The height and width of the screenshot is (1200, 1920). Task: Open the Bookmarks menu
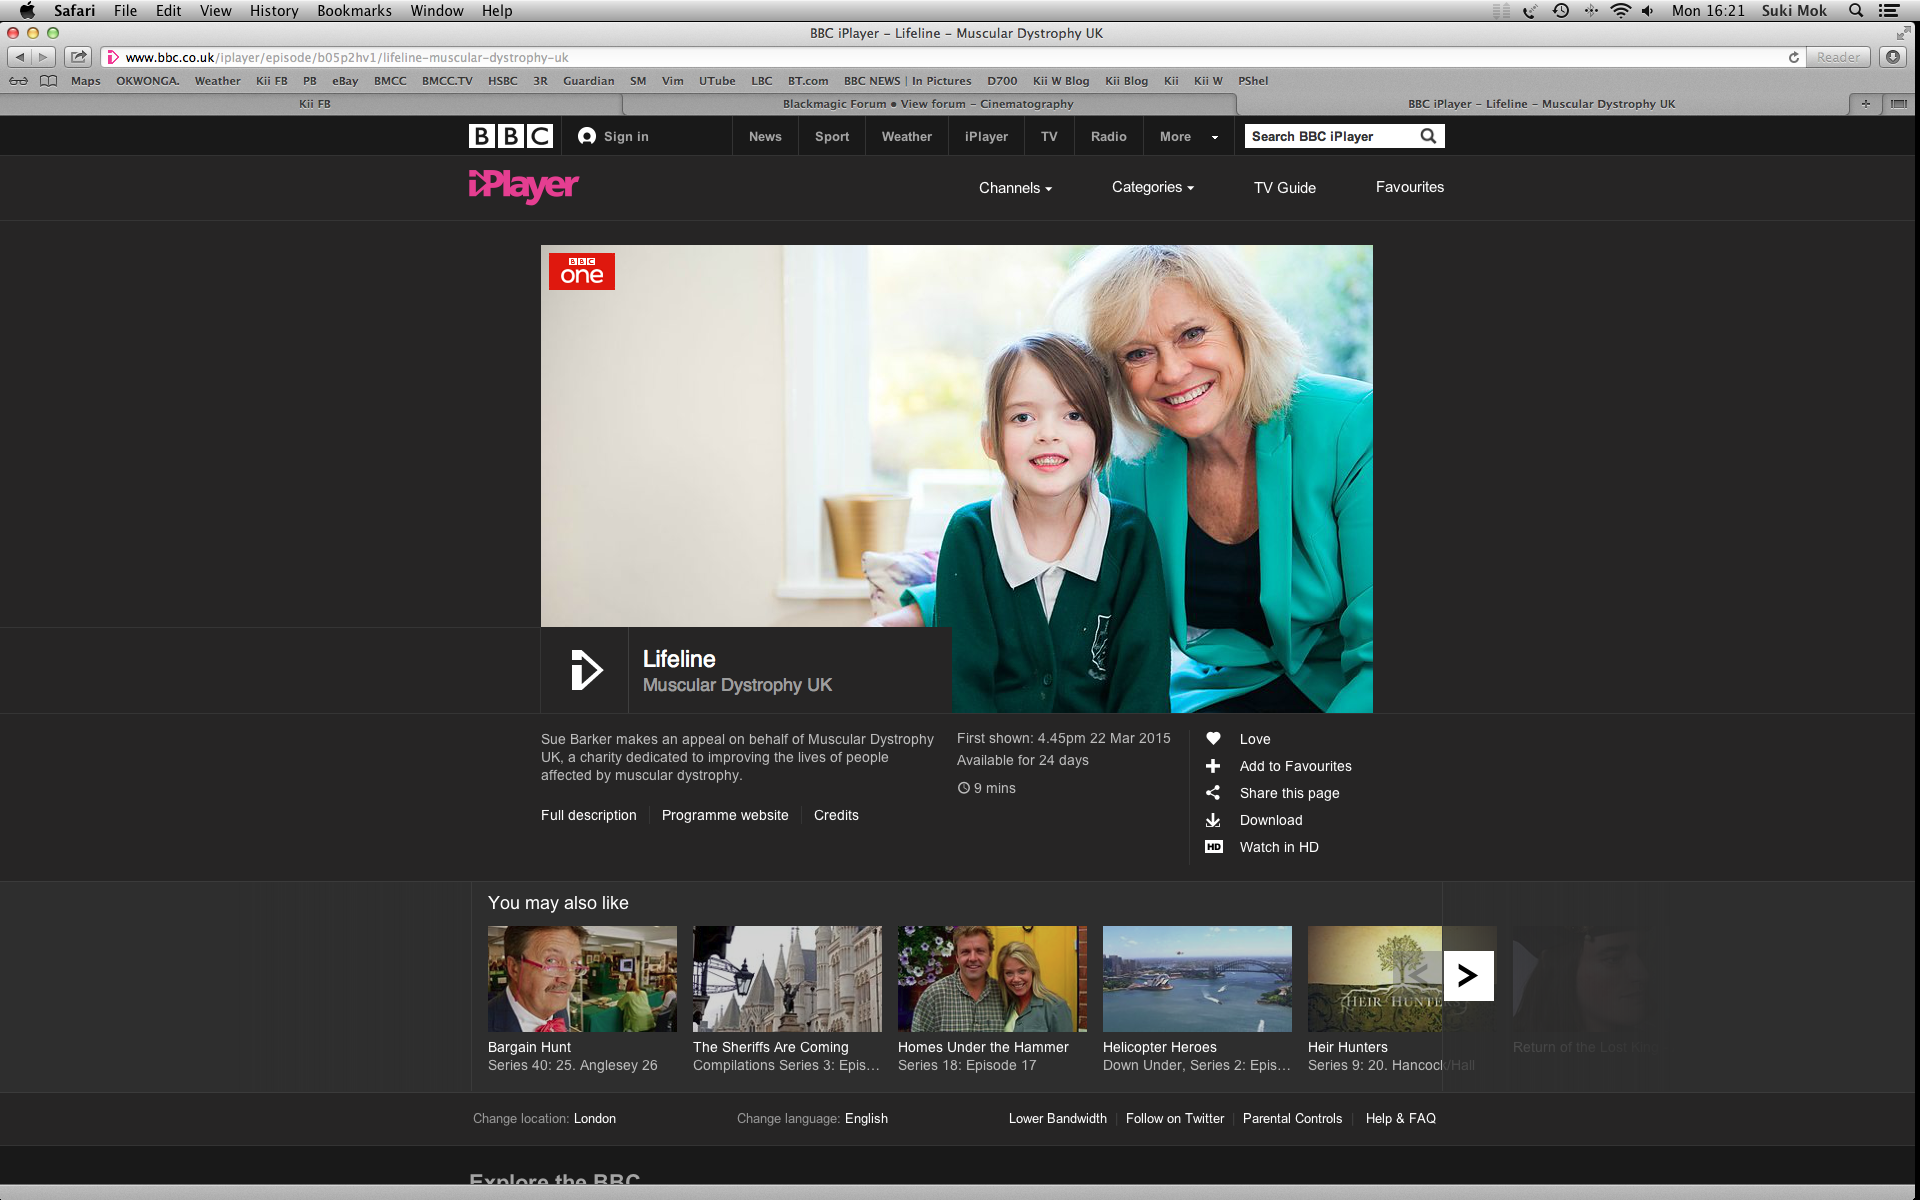click(x=354, y=11)
